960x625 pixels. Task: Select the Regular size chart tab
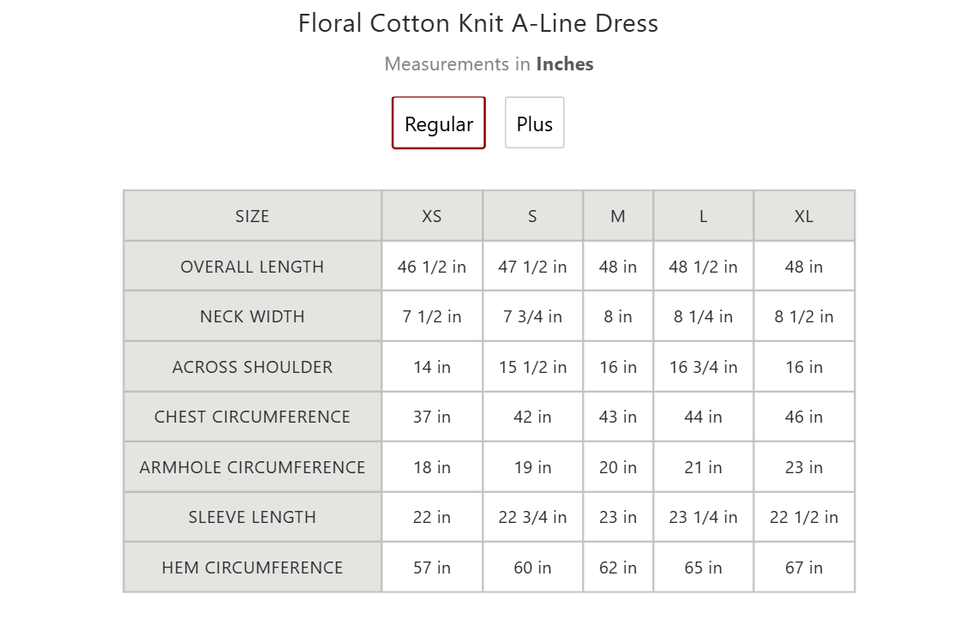(x=438, y=122)
